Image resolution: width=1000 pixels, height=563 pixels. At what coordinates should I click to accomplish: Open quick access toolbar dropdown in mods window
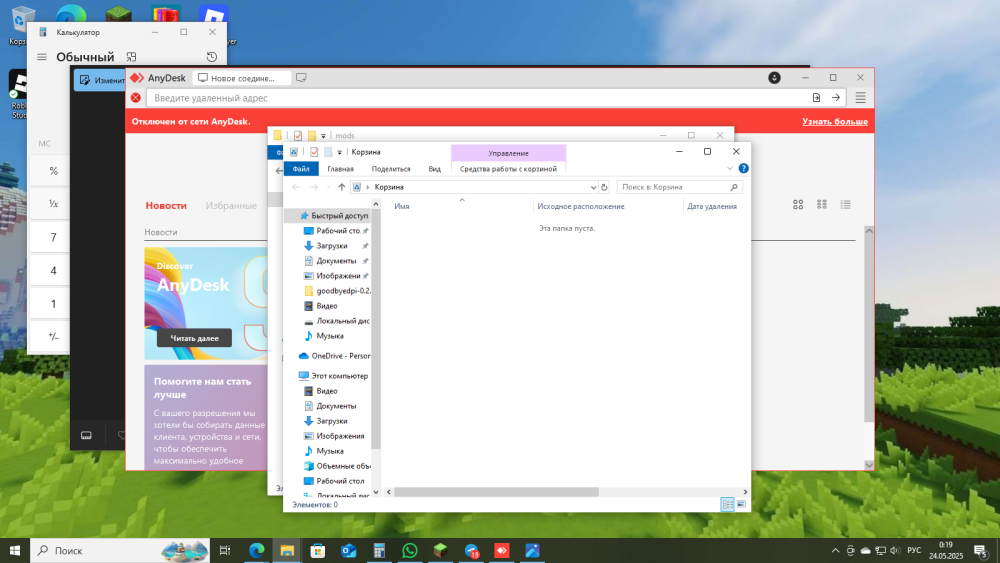click(323, 135)
